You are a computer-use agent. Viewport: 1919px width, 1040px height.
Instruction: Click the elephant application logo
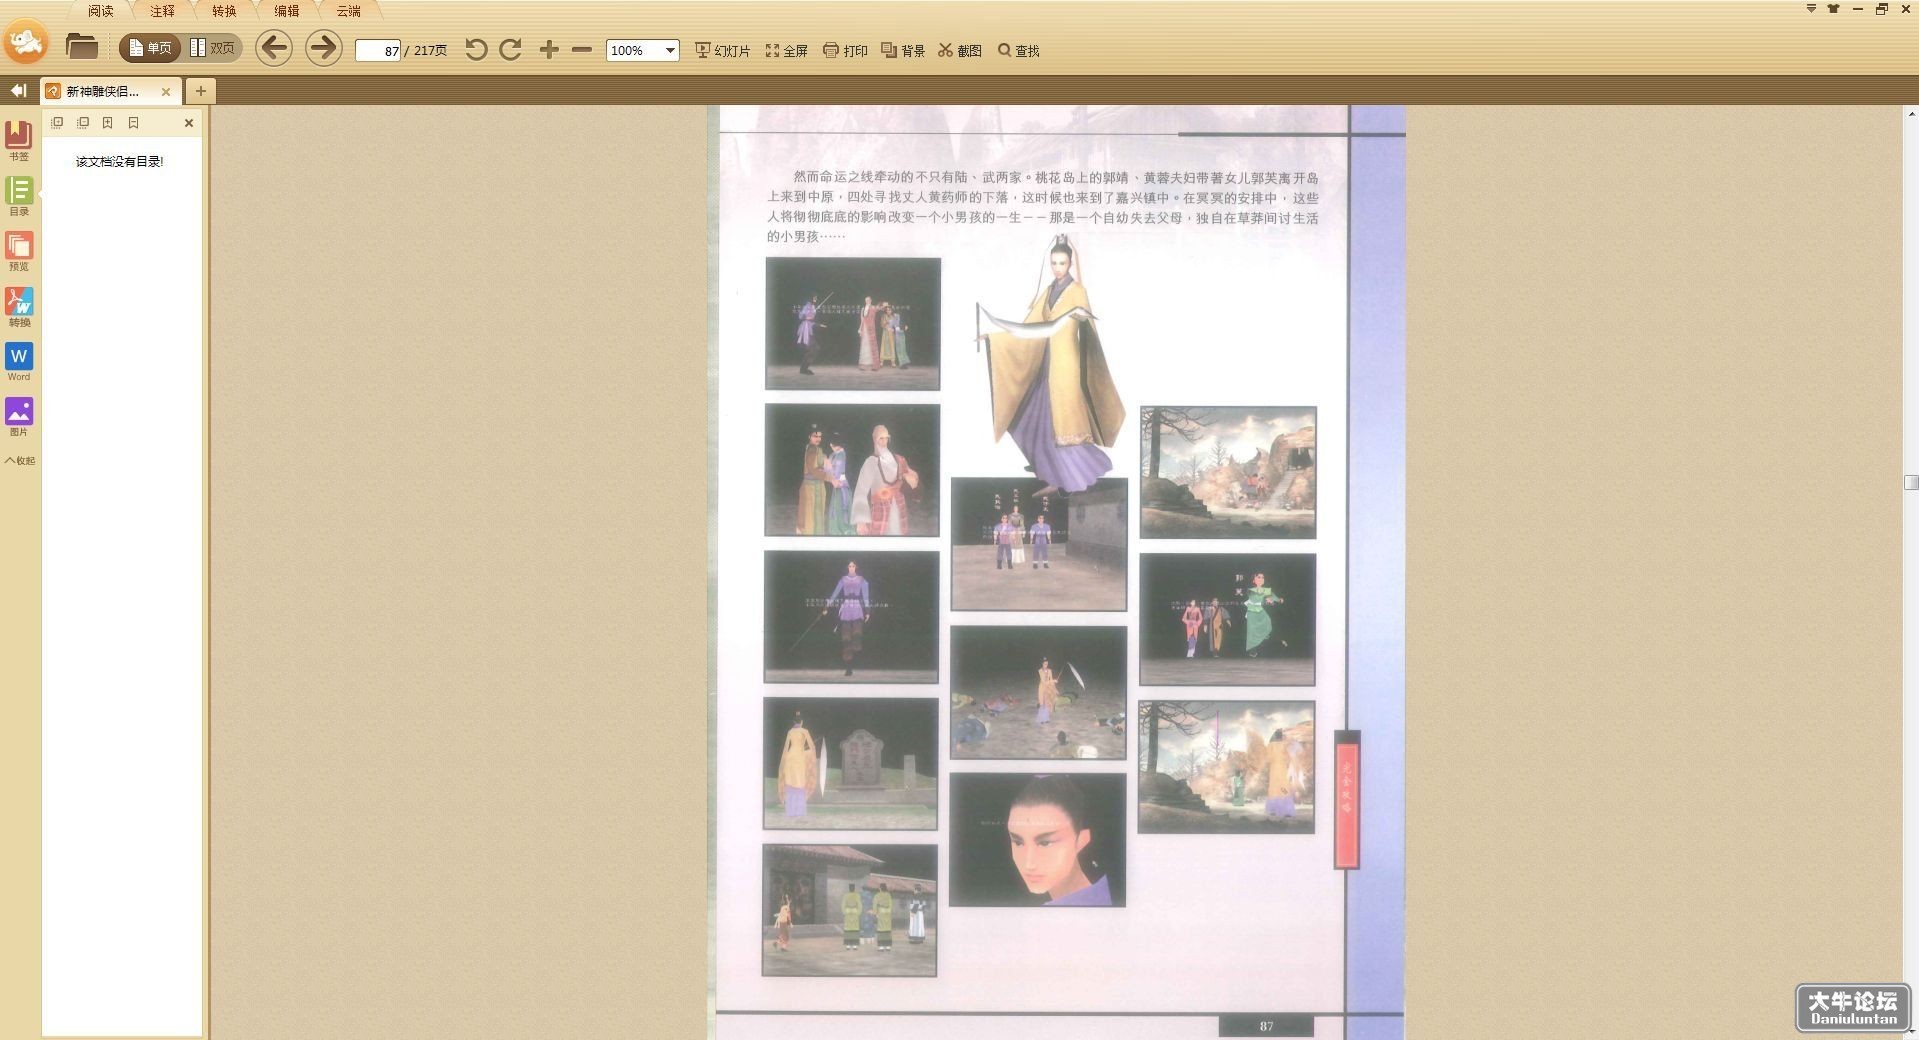tap(27, 42)
